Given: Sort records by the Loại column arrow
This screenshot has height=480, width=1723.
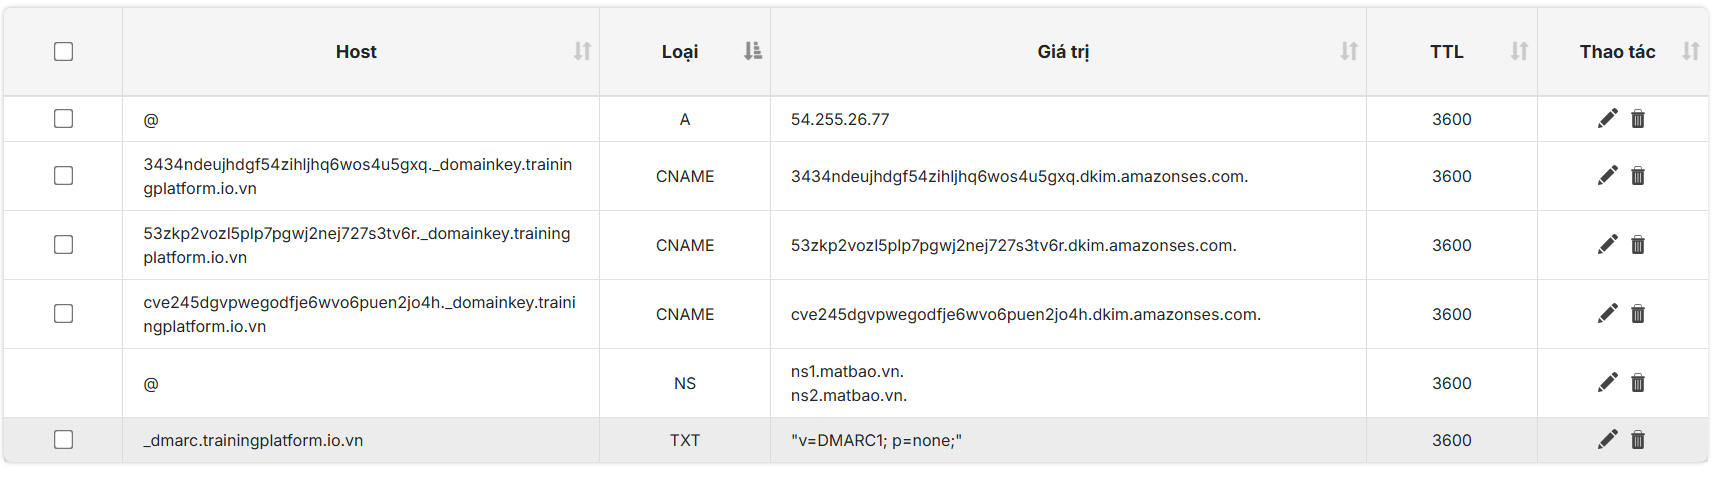Looking at the screenshot, I should tap(753, 51).
